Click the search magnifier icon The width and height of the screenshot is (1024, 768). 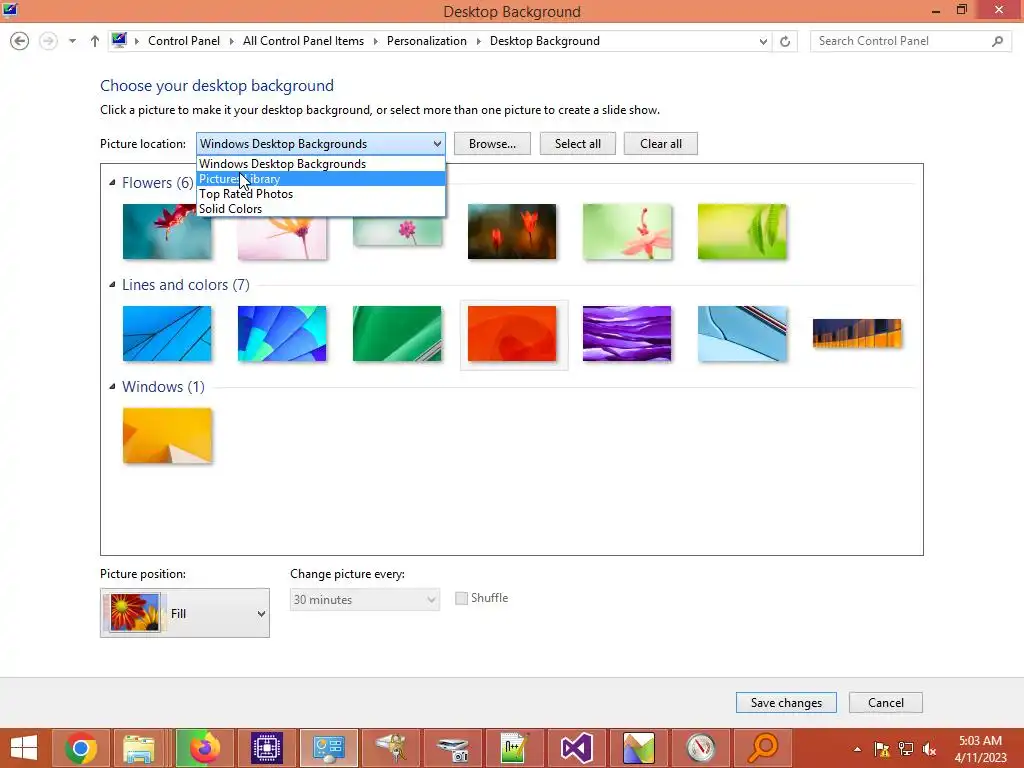coord(997,41)
